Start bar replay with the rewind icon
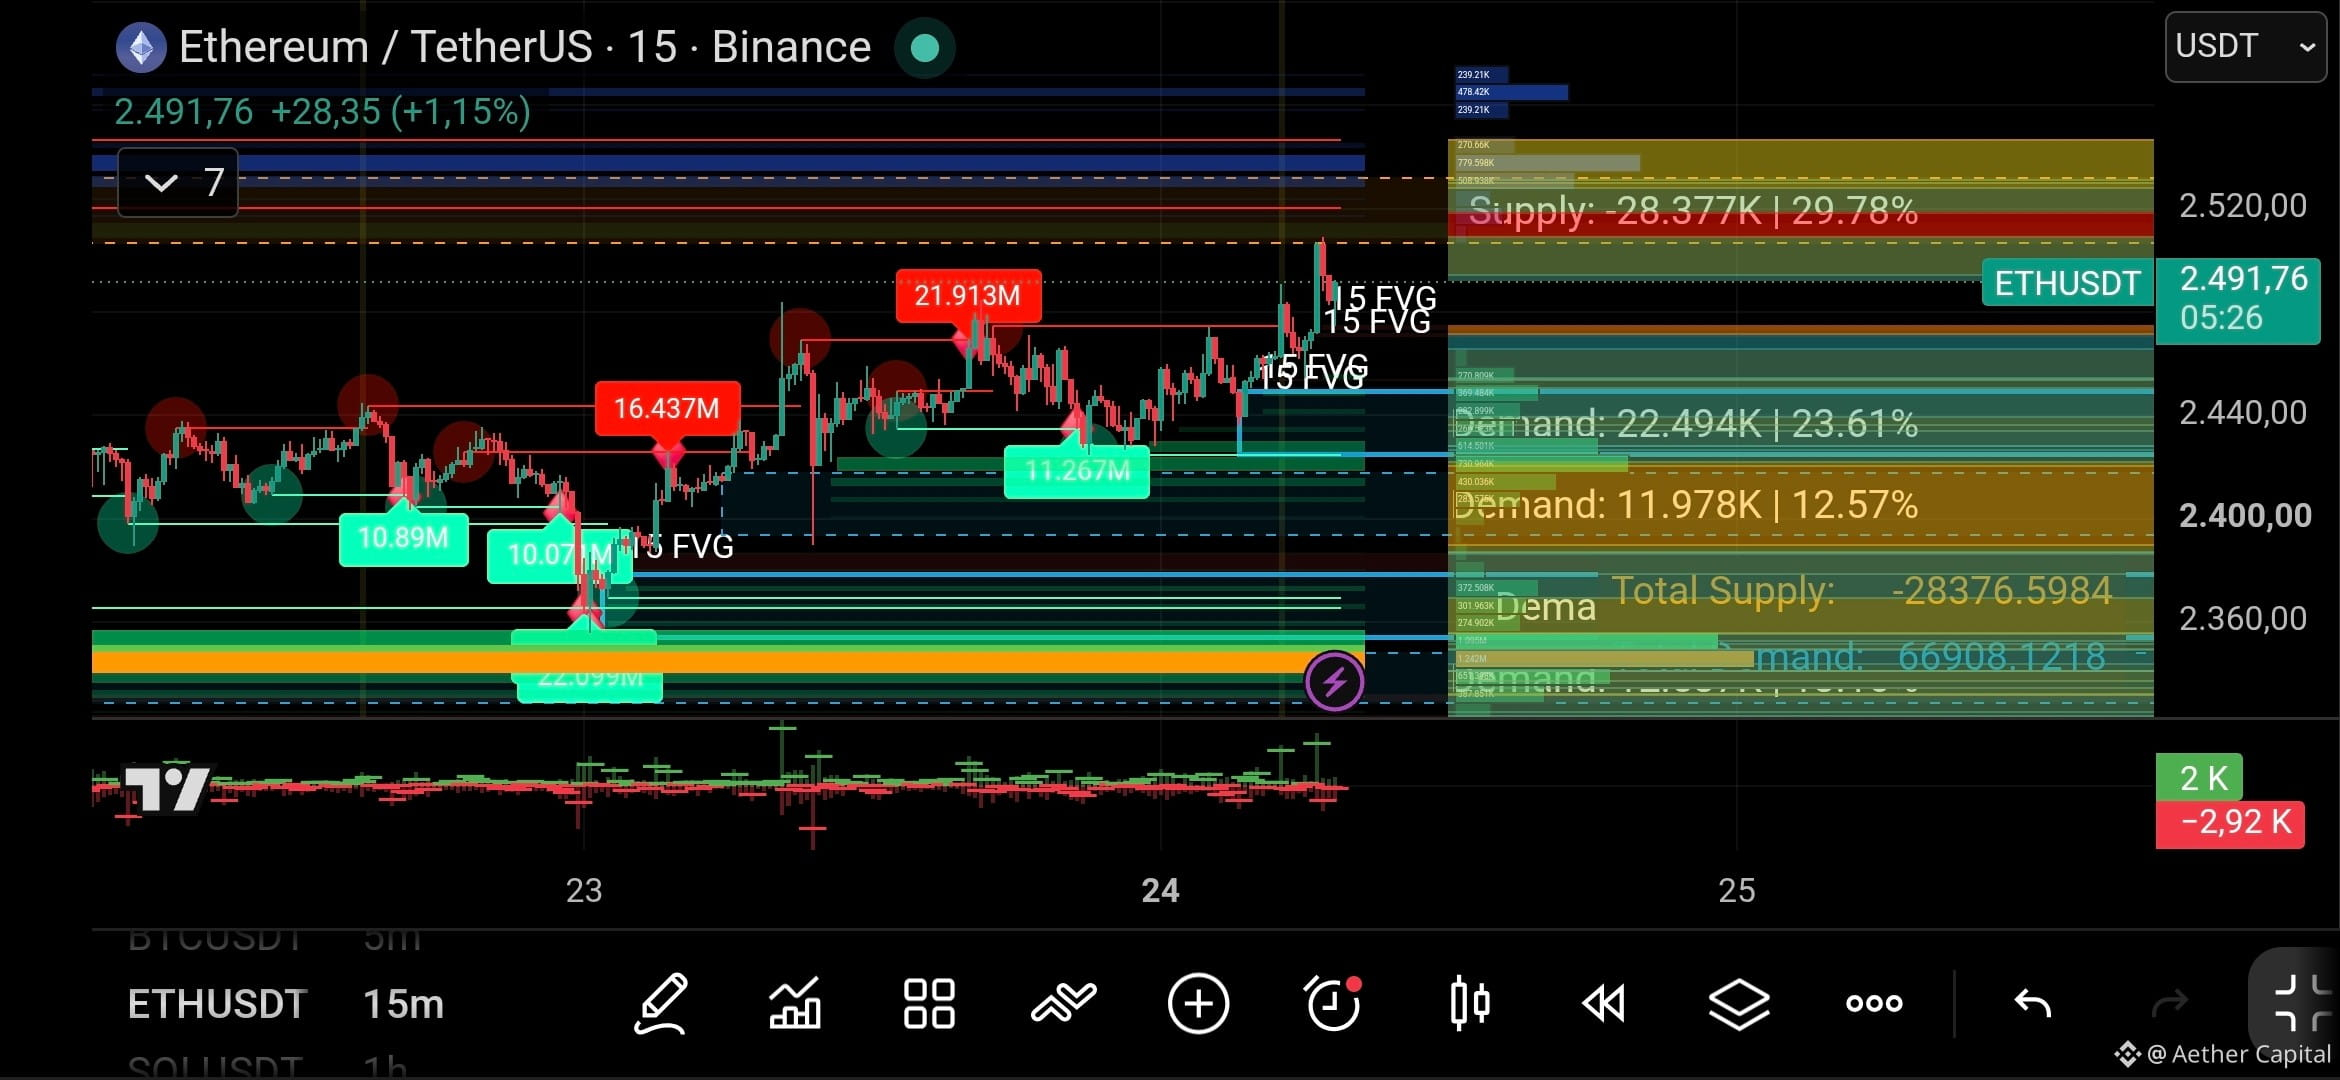The image size is (2340, 1080). tap(1604, 1003)
